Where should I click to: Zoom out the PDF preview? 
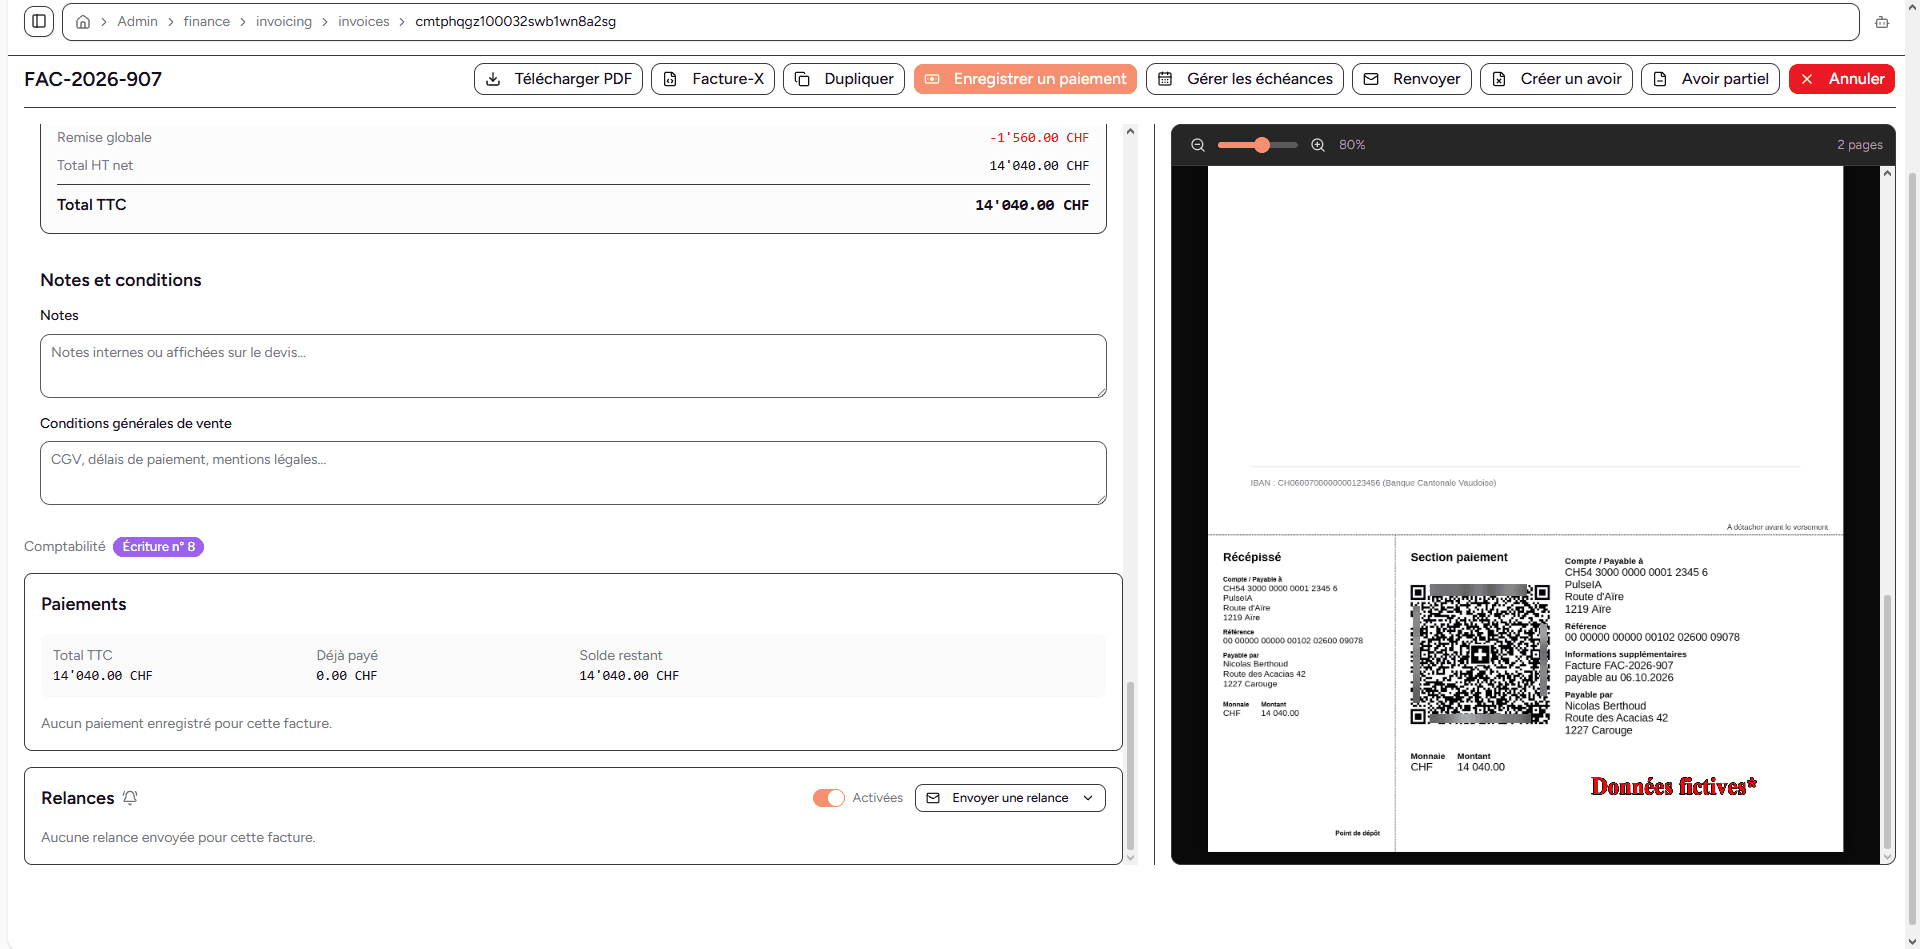coord(1197,145)
